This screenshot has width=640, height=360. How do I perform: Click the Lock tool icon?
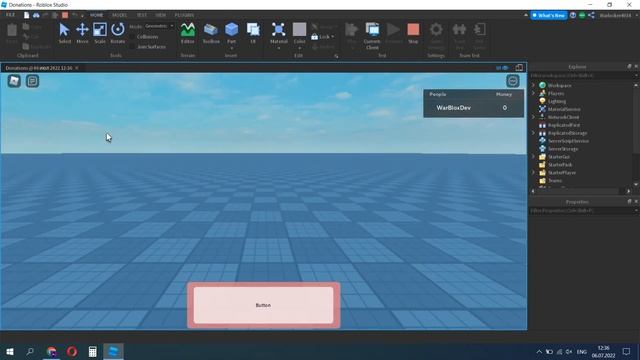point(314,37)
